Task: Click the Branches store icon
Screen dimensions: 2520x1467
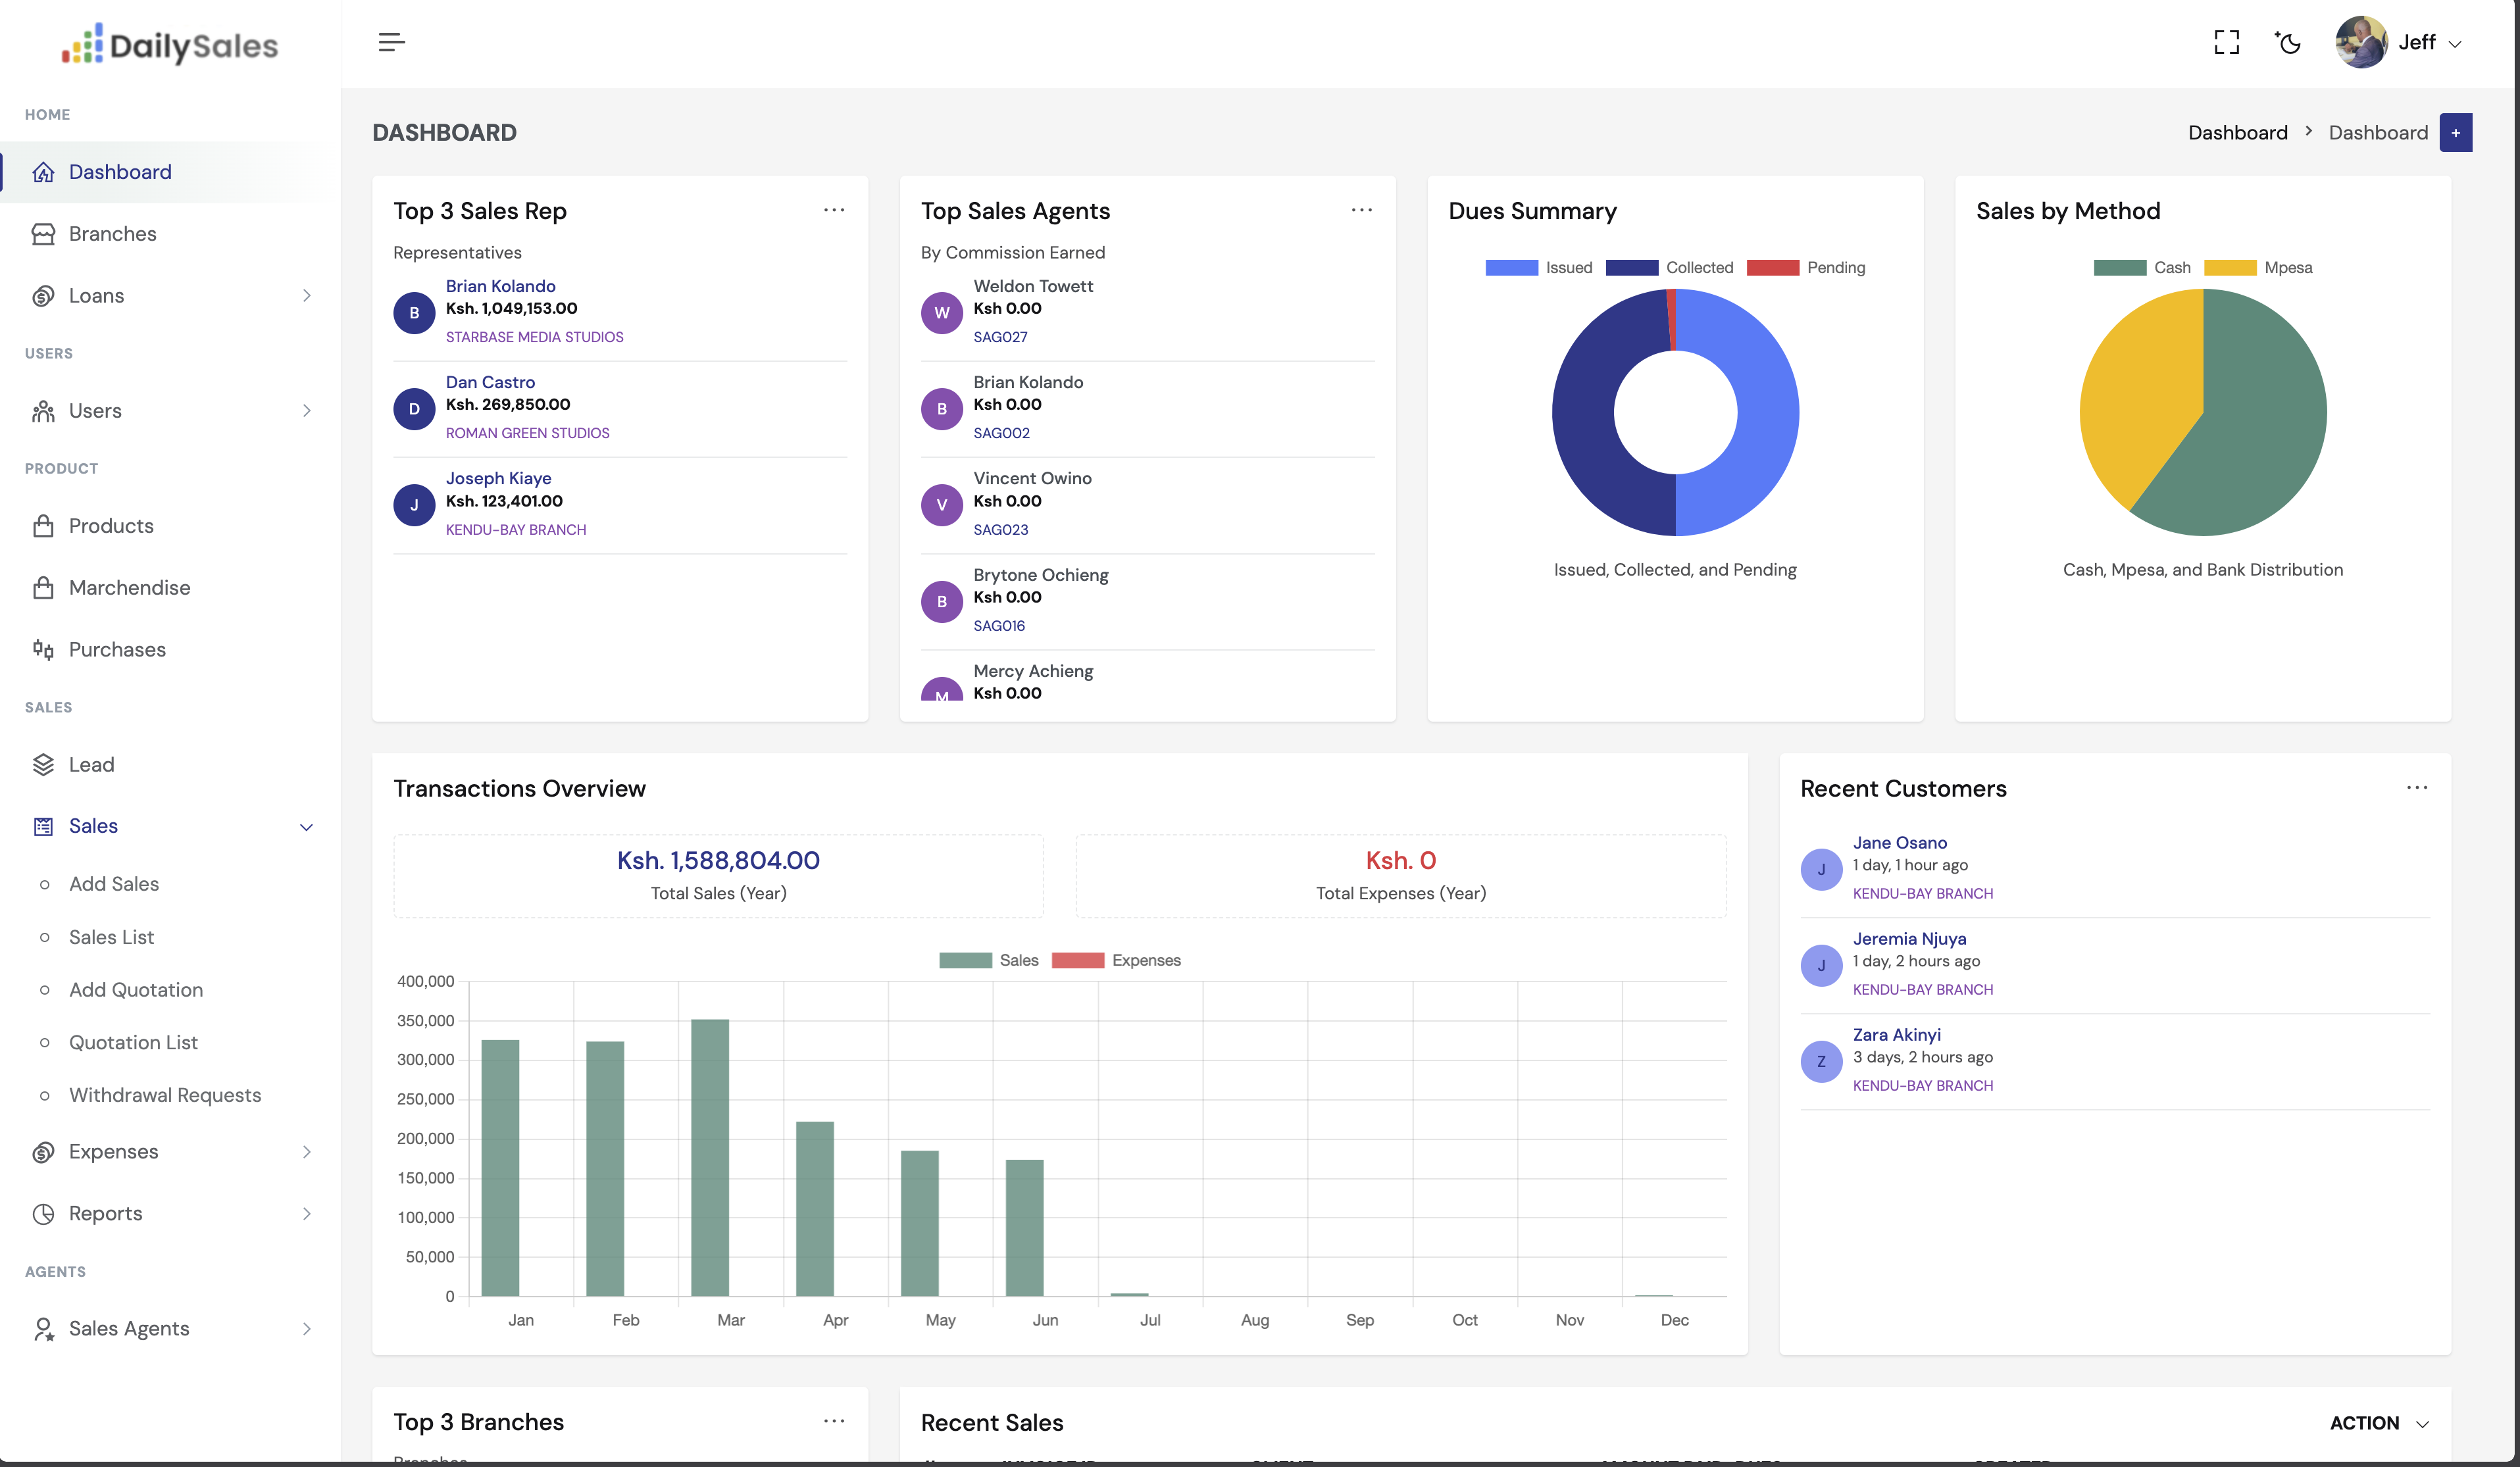Action: (x=43, y=234)
